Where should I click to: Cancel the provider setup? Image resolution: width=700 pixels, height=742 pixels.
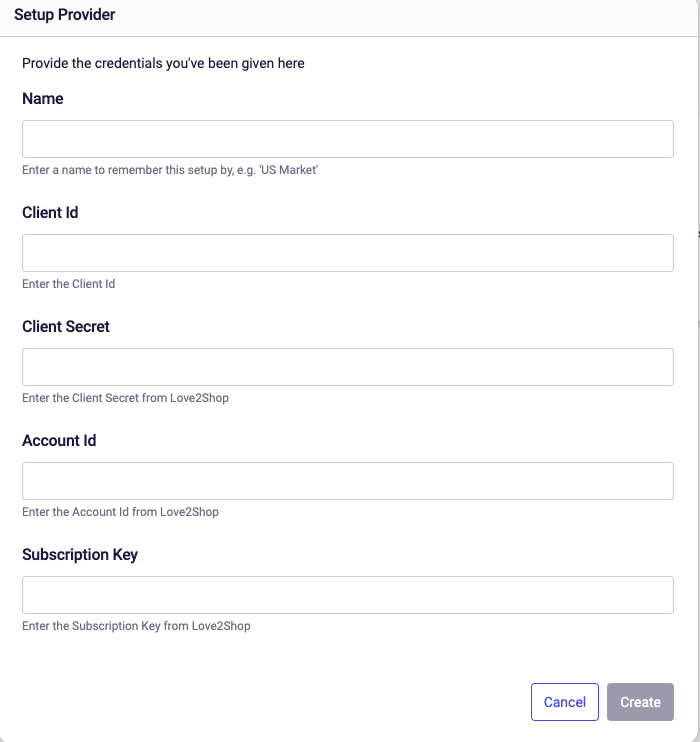coord(565,702)
